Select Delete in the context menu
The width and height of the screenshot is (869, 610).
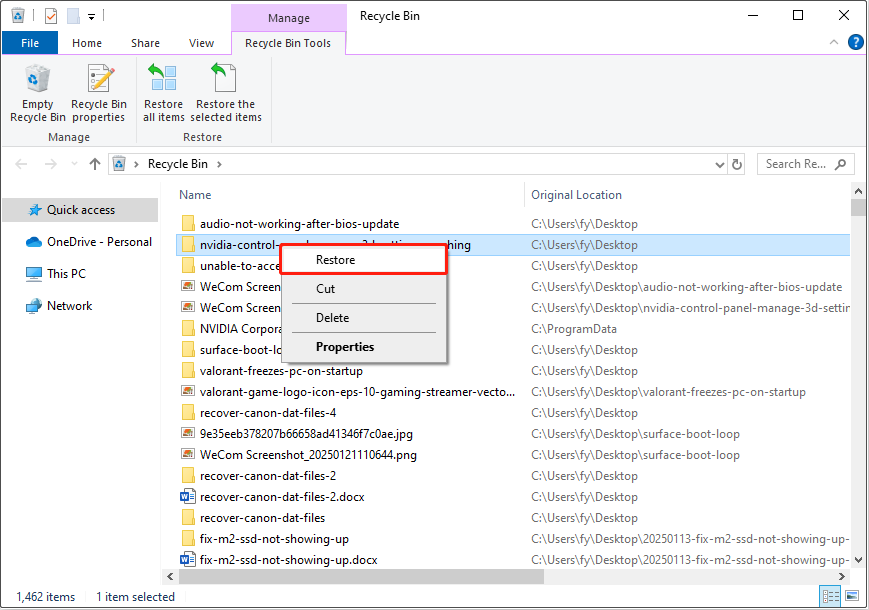tap(332, 318)
